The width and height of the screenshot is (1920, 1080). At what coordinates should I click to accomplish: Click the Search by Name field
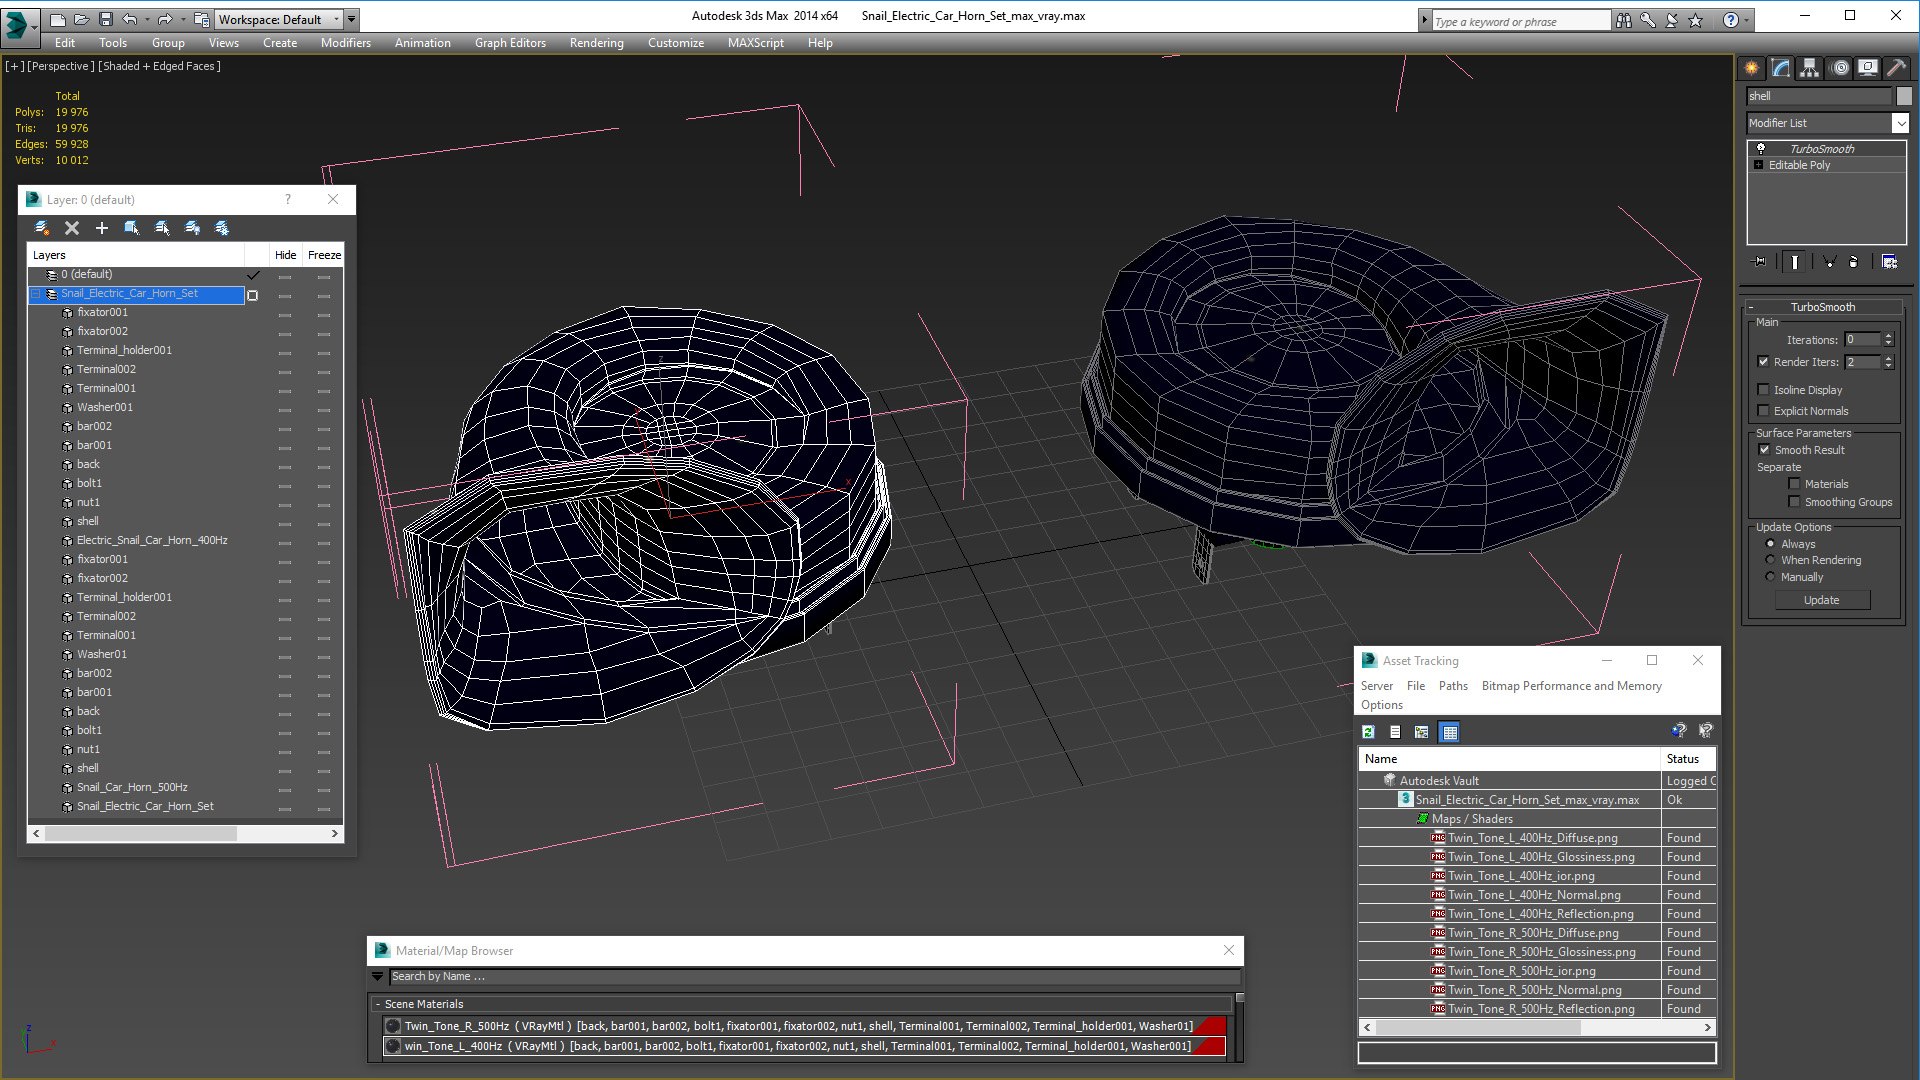[814, 977]
